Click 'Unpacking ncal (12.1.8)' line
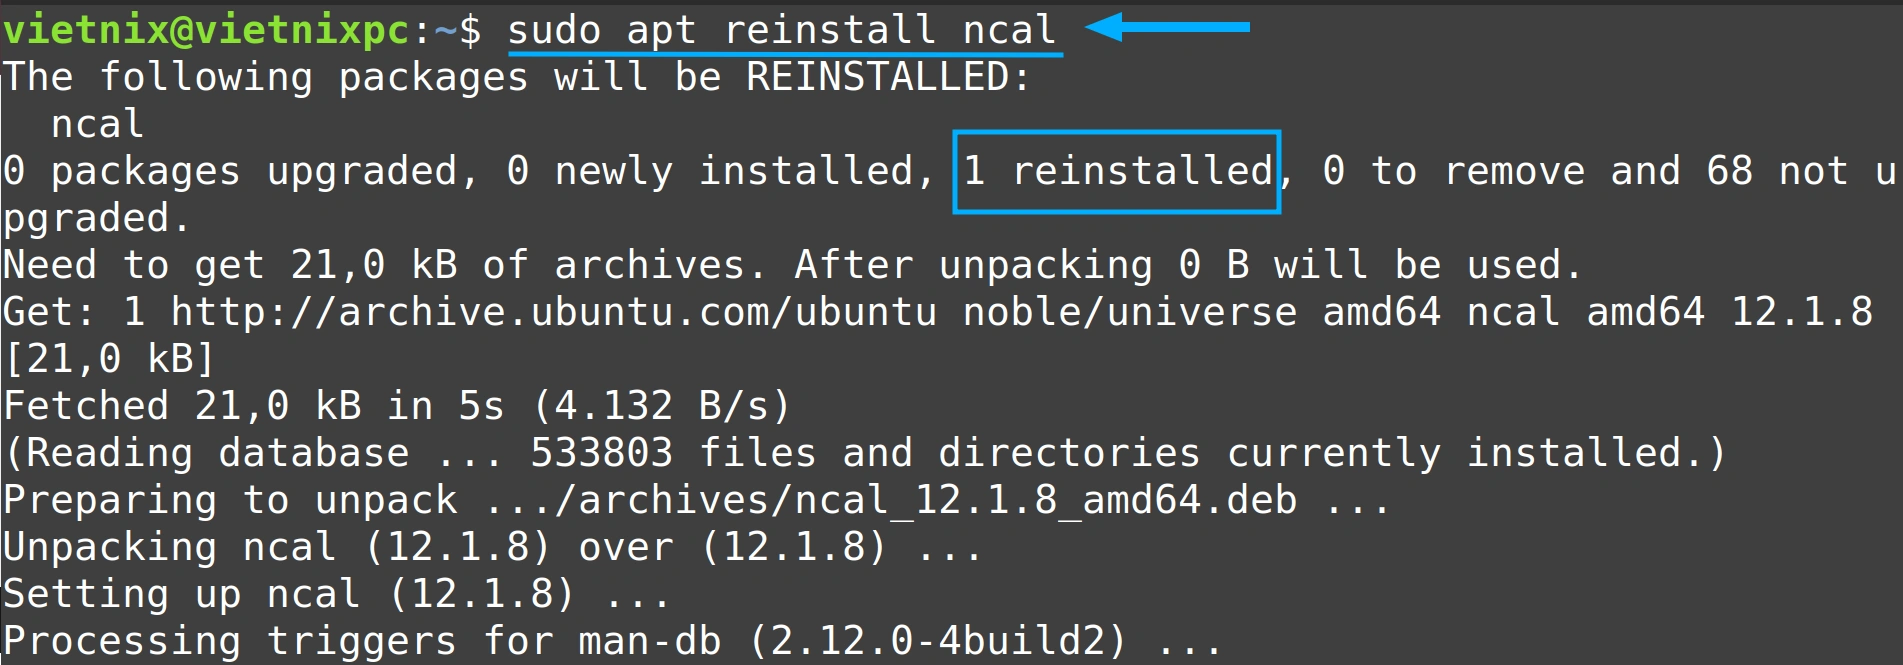This screenshot has height=665, width=1903. 493,547
